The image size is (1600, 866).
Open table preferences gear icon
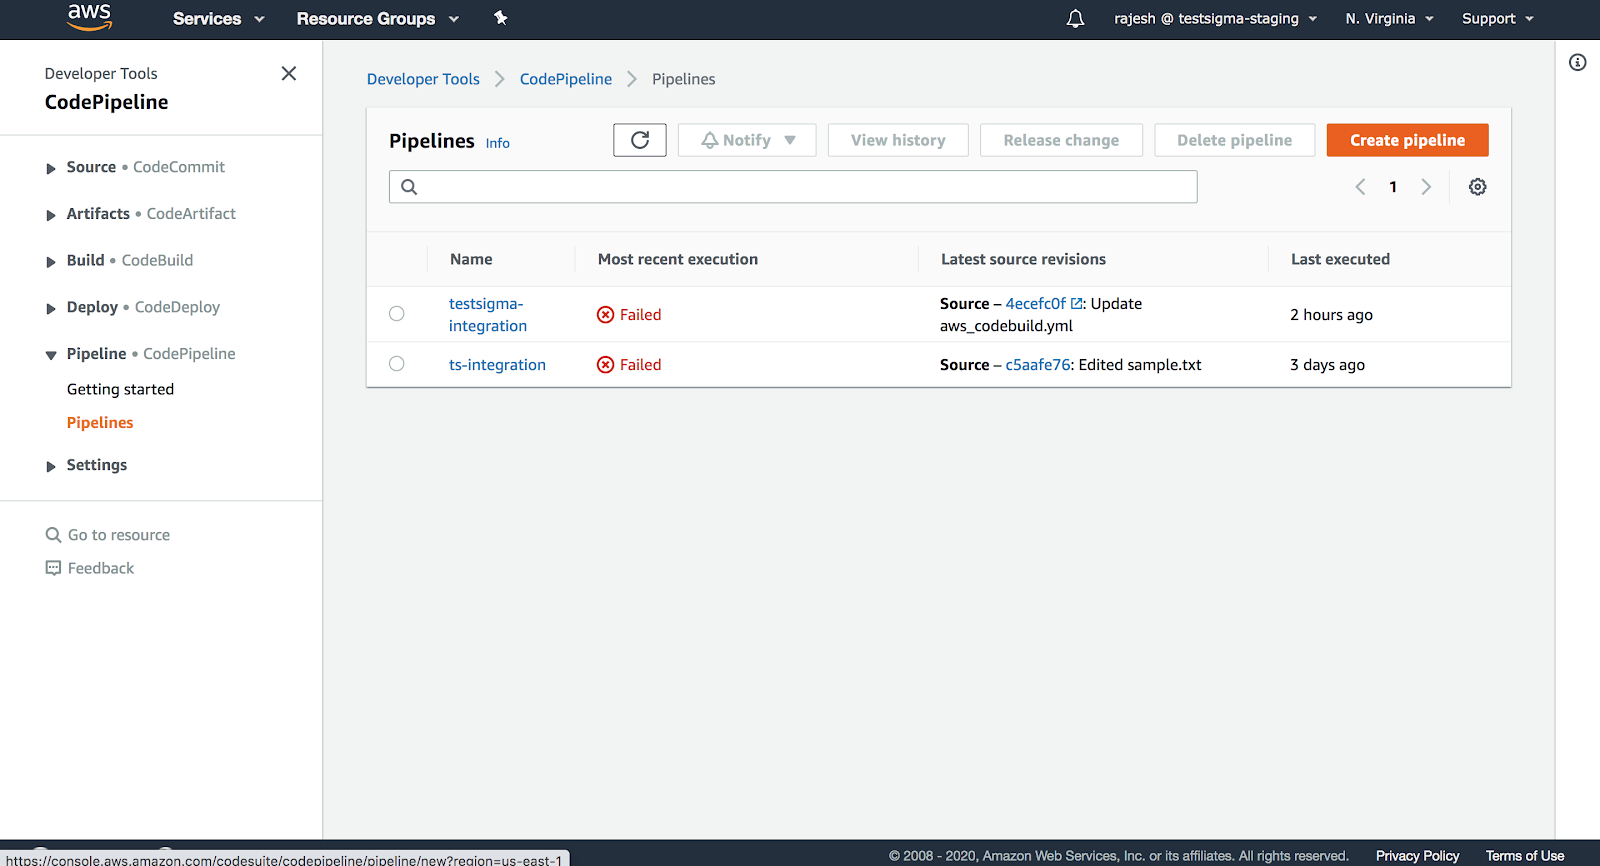(1477, 187)
